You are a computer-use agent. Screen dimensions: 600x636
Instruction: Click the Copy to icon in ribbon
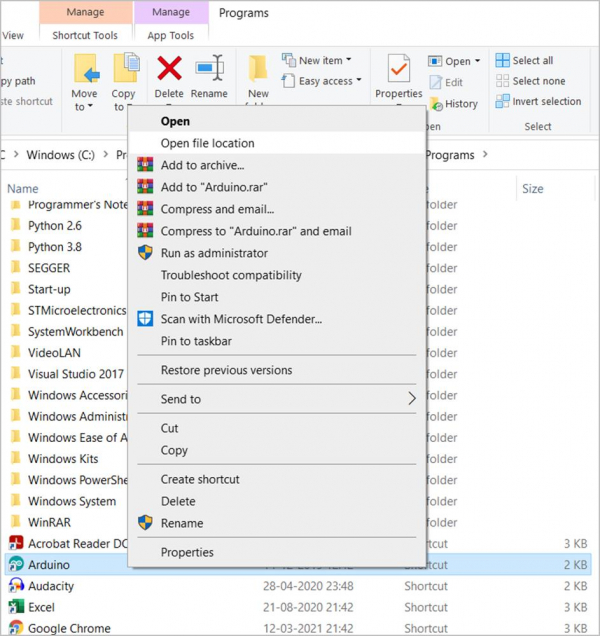pyautogui.click(x=126, y=68)
